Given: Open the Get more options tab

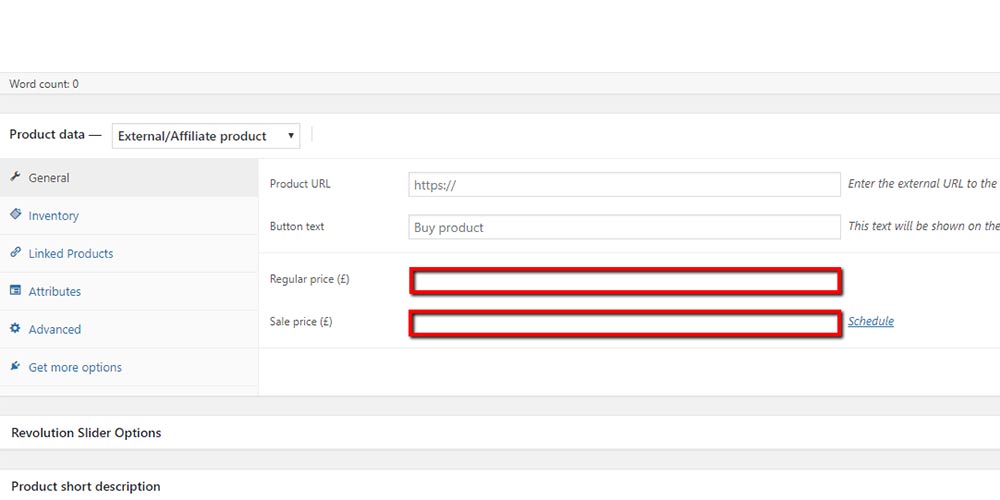Looking at the screenshot, I should [129, 367].
